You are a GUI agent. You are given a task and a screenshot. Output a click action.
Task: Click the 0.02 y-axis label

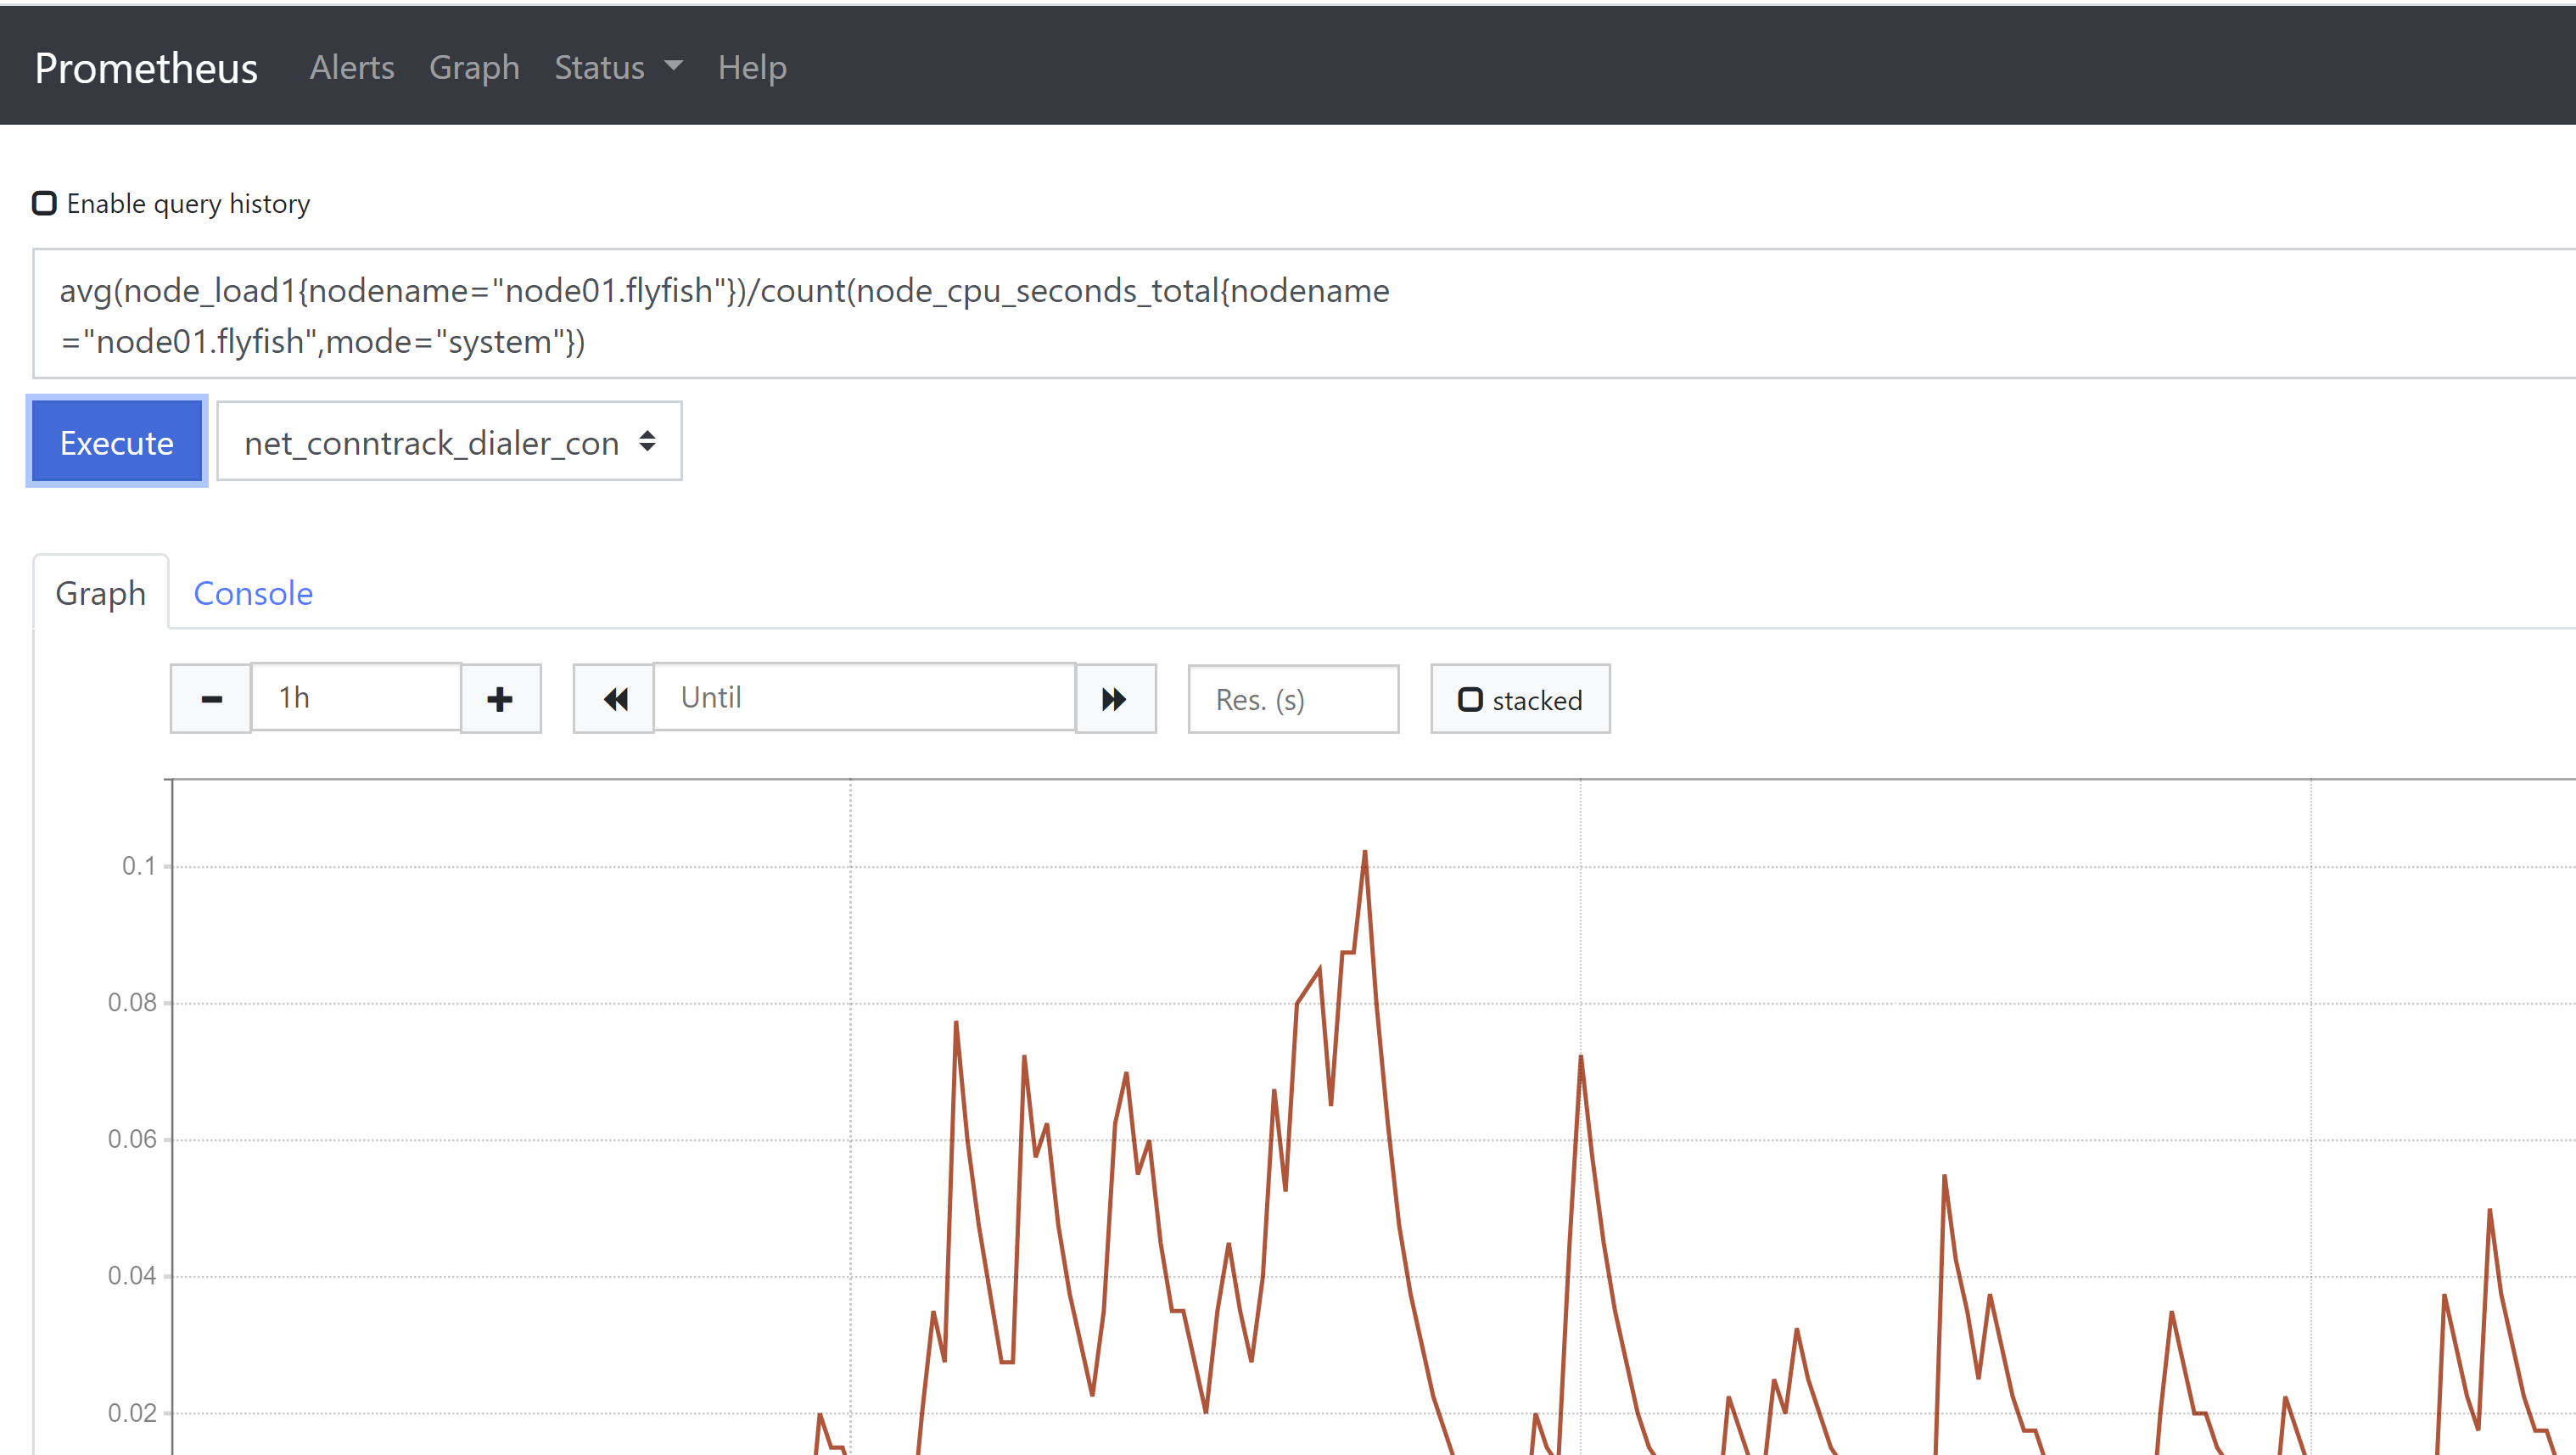click(132, 1412)
